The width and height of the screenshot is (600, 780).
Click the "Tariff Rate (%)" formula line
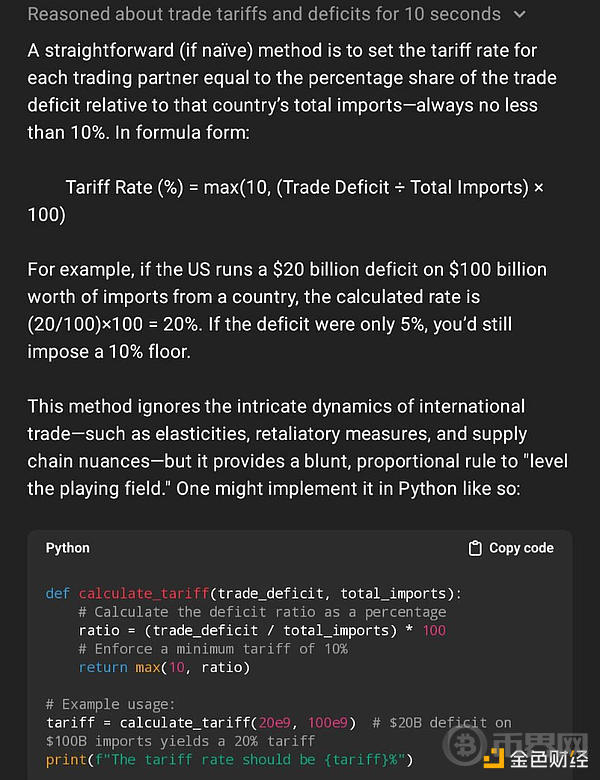coord(290,200)
